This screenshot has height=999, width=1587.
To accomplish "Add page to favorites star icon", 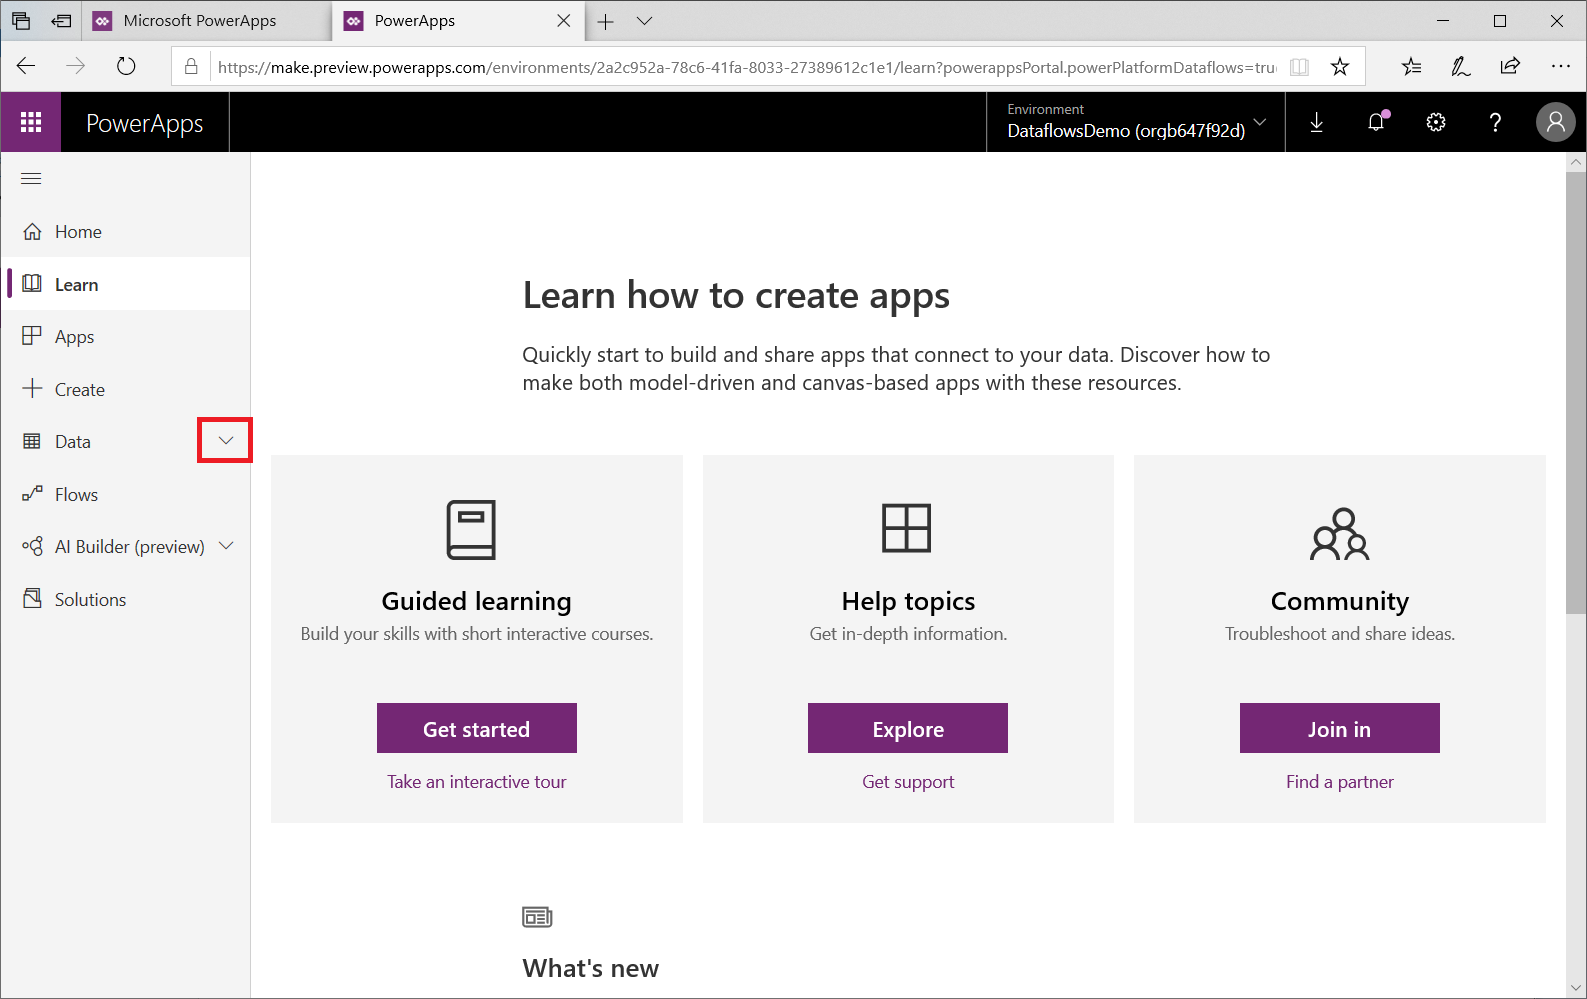I will point(1340,67).
